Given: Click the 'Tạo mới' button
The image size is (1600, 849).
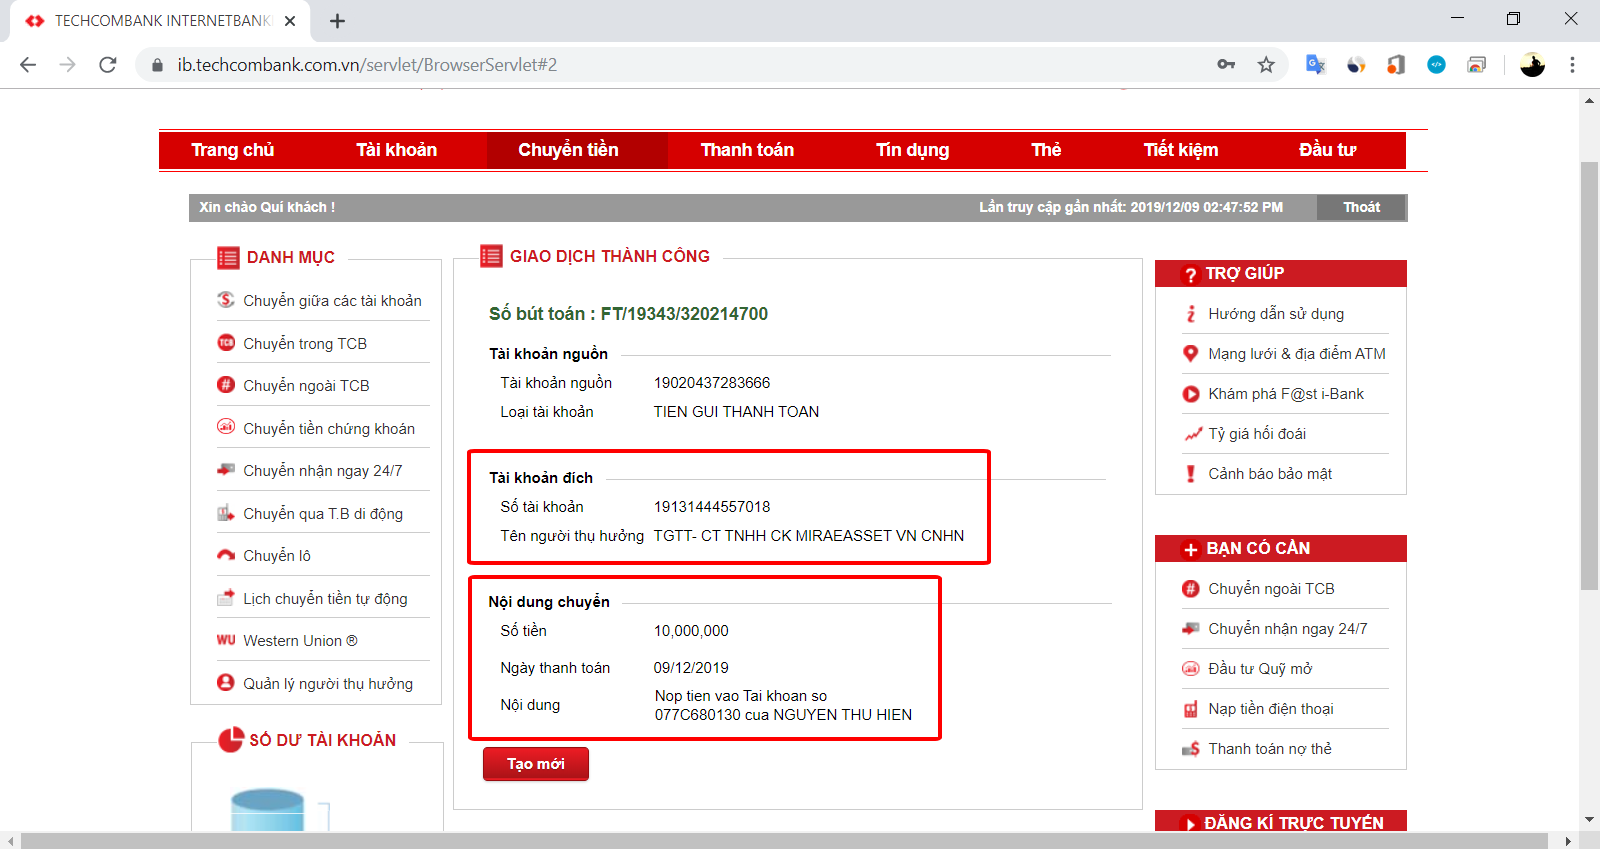Looking at the screenshot, I should tap(536, 764).
